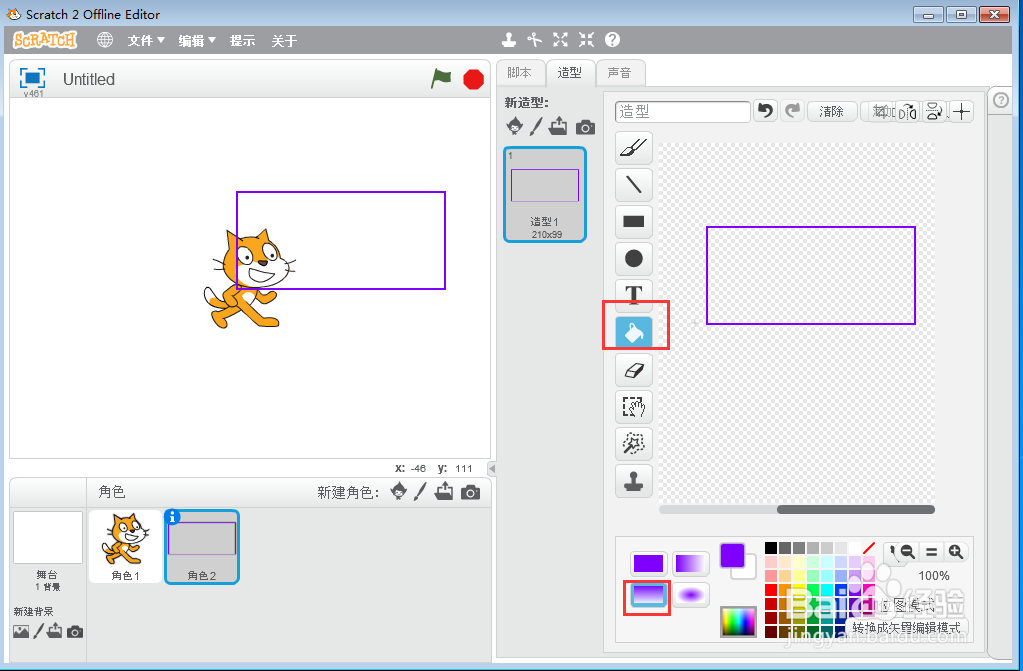Pick the Duplicate stamp in top toolbar

[509, 40]
